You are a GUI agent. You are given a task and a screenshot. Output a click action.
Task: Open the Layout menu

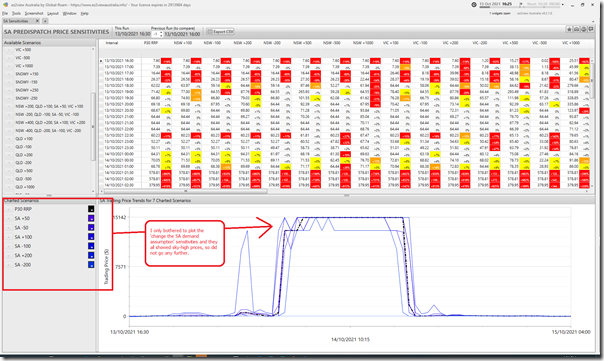tap(53, 13)
